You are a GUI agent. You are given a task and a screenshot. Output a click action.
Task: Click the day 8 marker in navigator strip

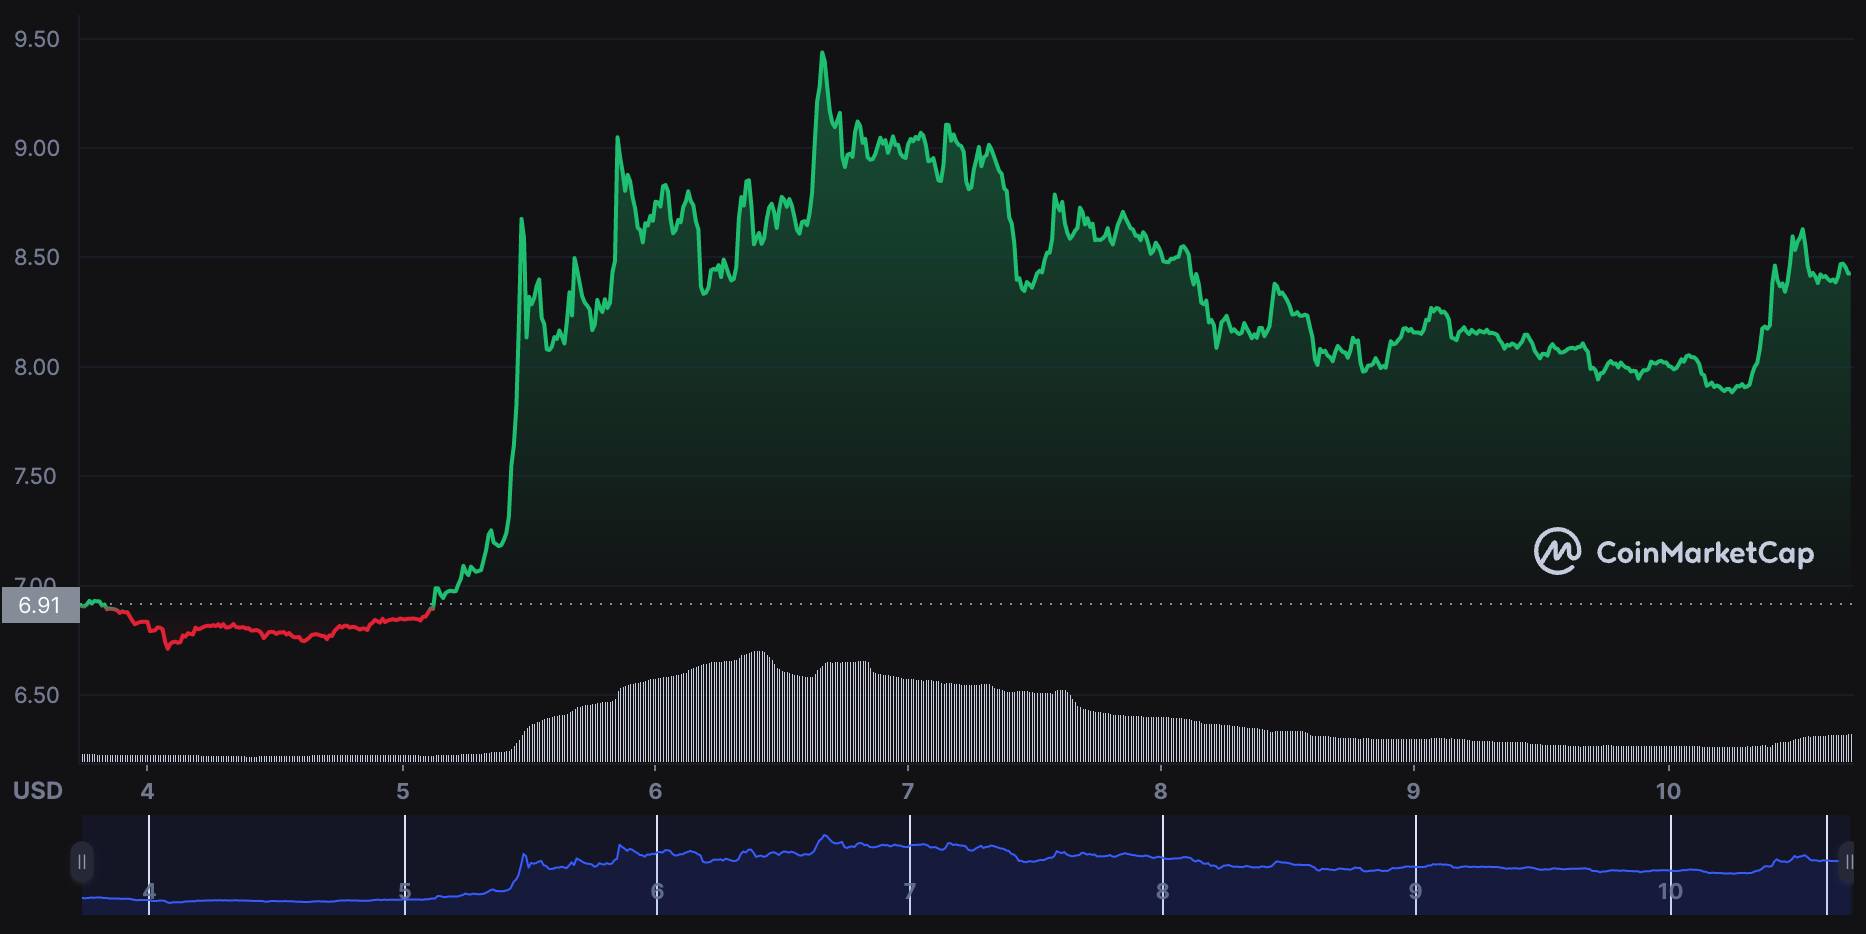pyautogui.click(x=1163, y=892)
